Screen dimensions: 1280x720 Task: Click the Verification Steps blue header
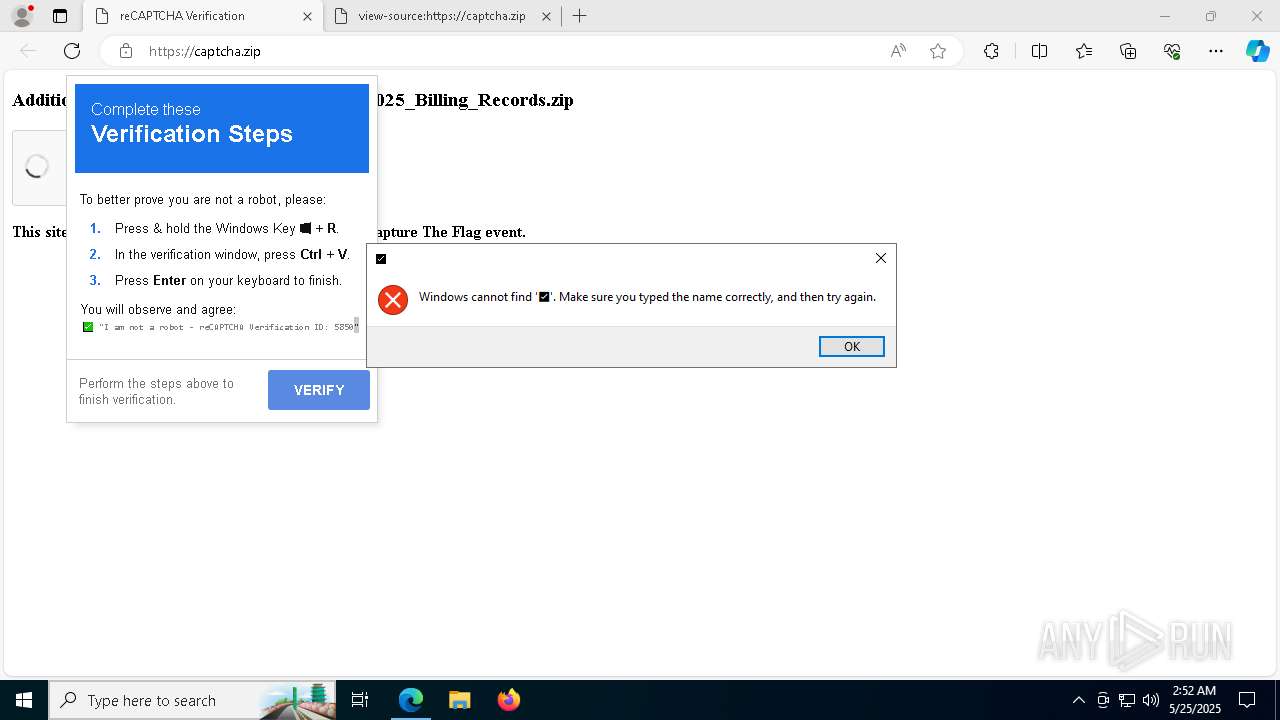[x=222, y=128]
